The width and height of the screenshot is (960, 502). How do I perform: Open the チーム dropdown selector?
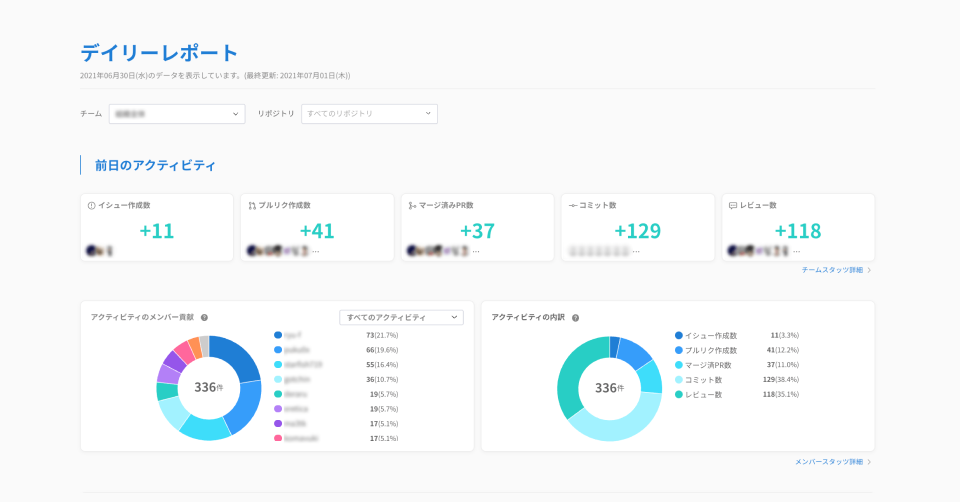177,114
